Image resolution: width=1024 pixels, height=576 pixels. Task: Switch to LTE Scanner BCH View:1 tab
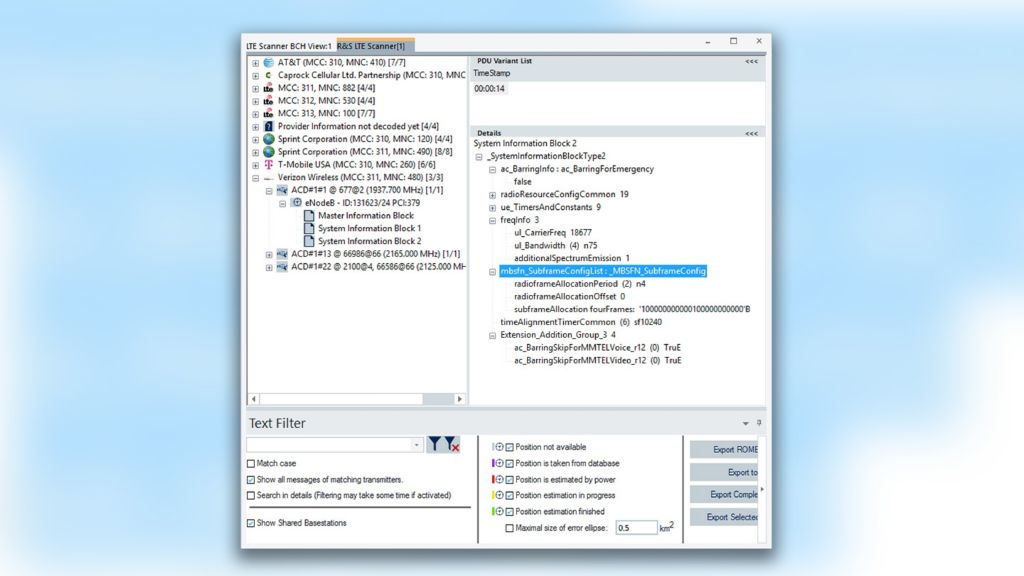tap(289, 46)
